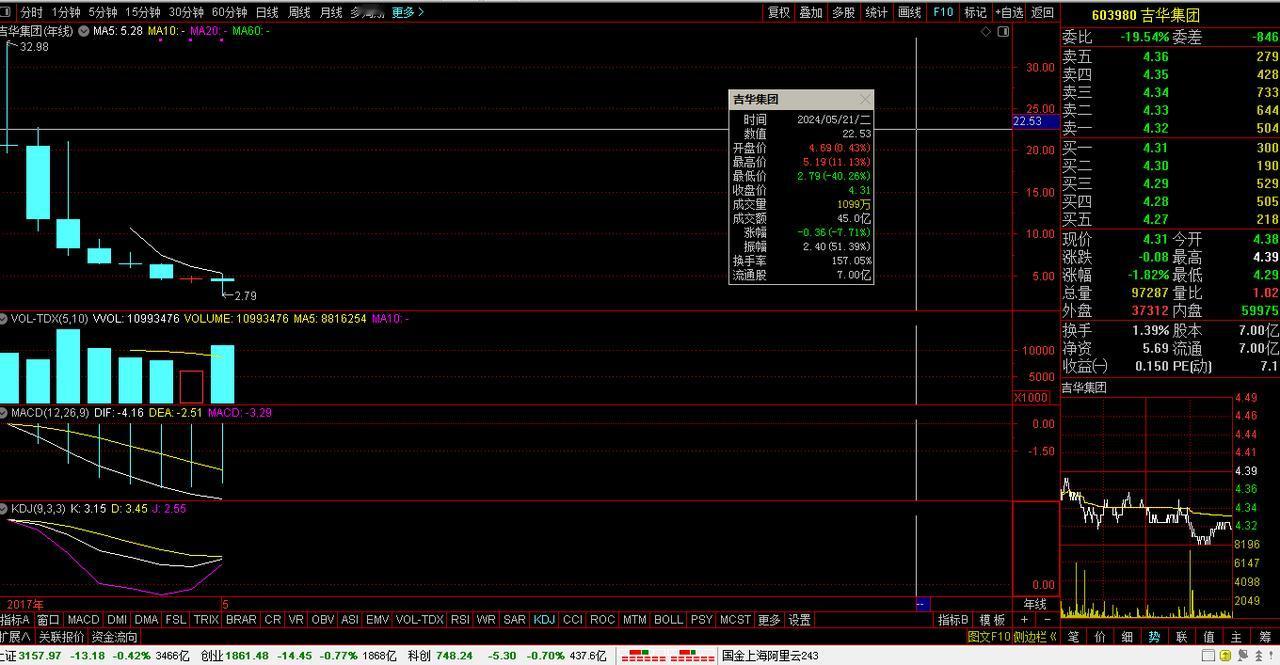Click the 标记 mark button
The width and height of the screenshot is (1280, 665).
click(975, 12)
